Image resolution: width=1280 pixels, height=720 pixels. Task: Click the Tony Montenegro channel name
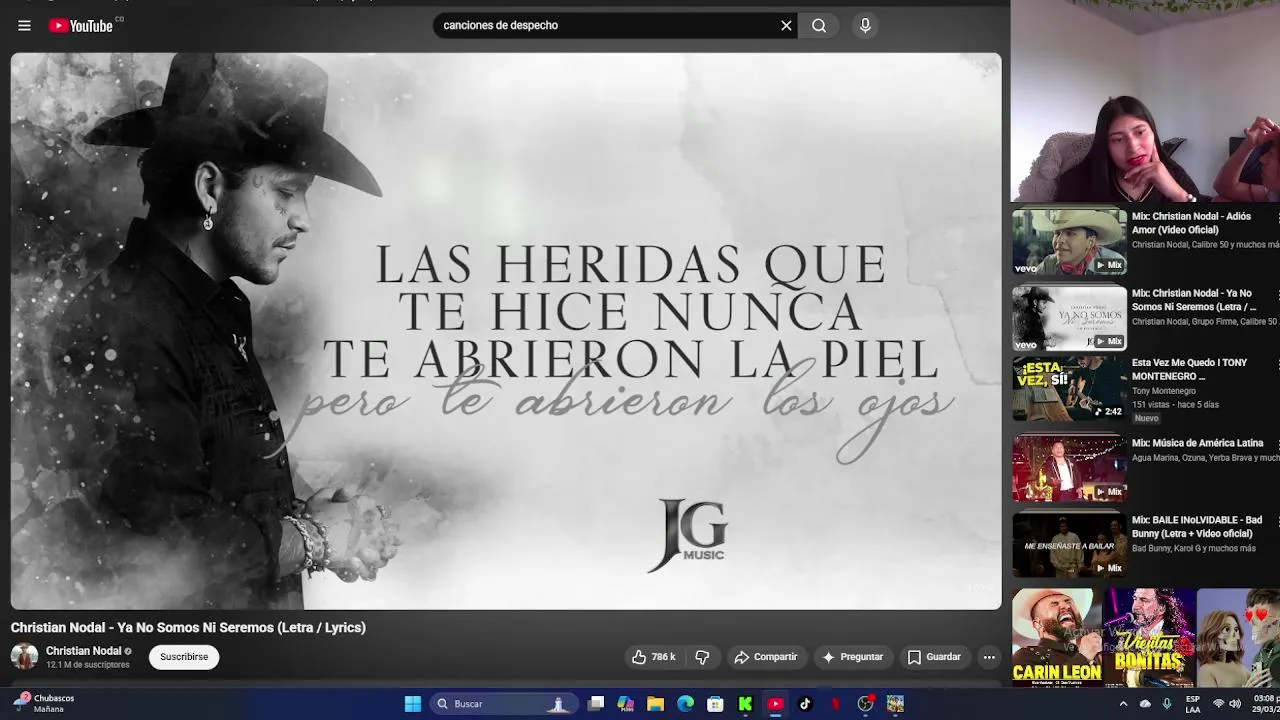tap(1163, 391)
